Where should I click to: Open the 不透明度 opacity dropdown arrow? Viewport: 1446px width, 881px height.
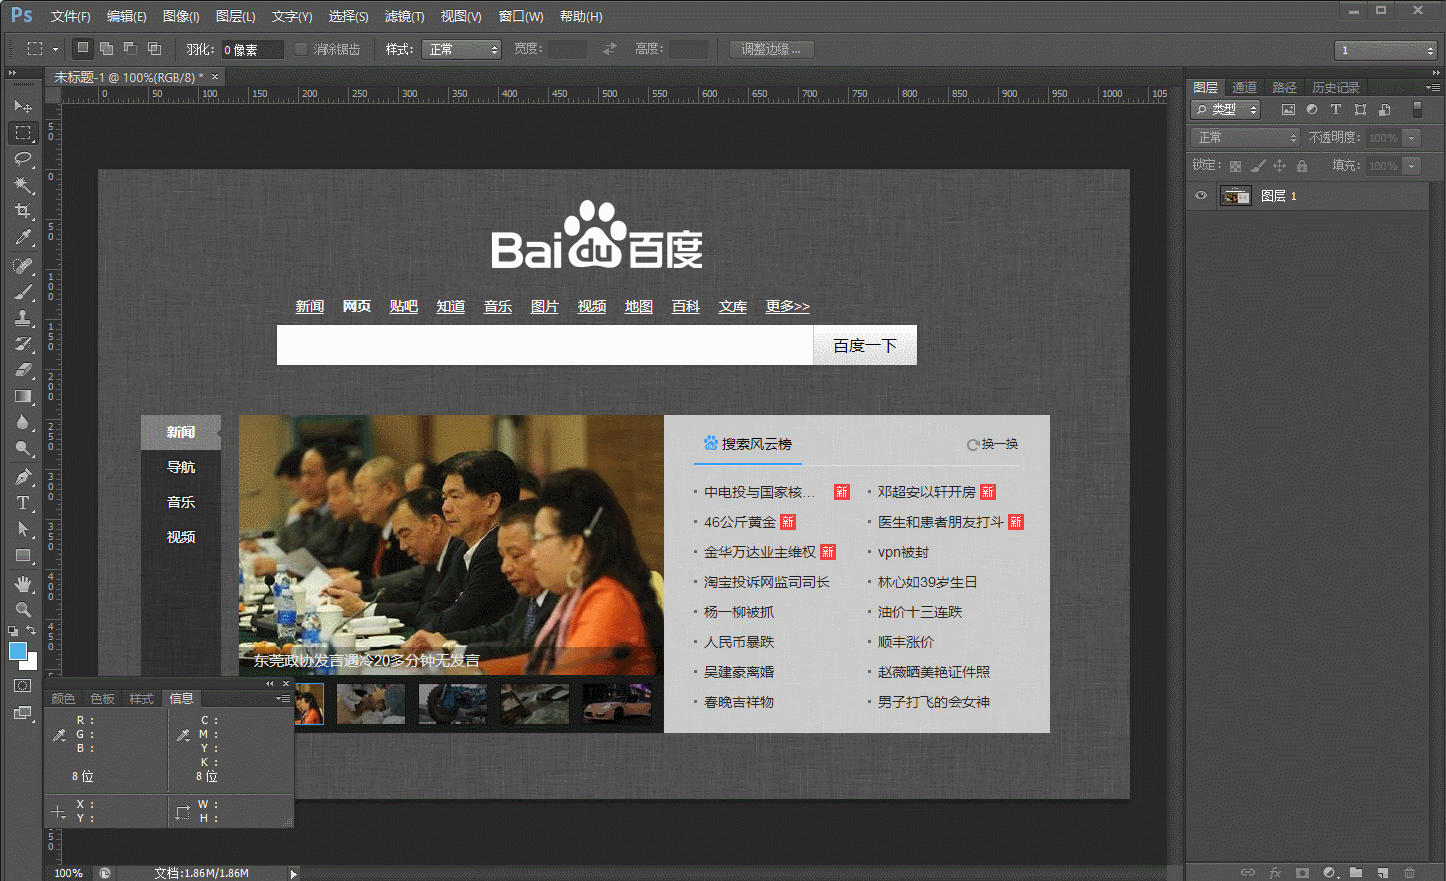tap(1412, 138)
